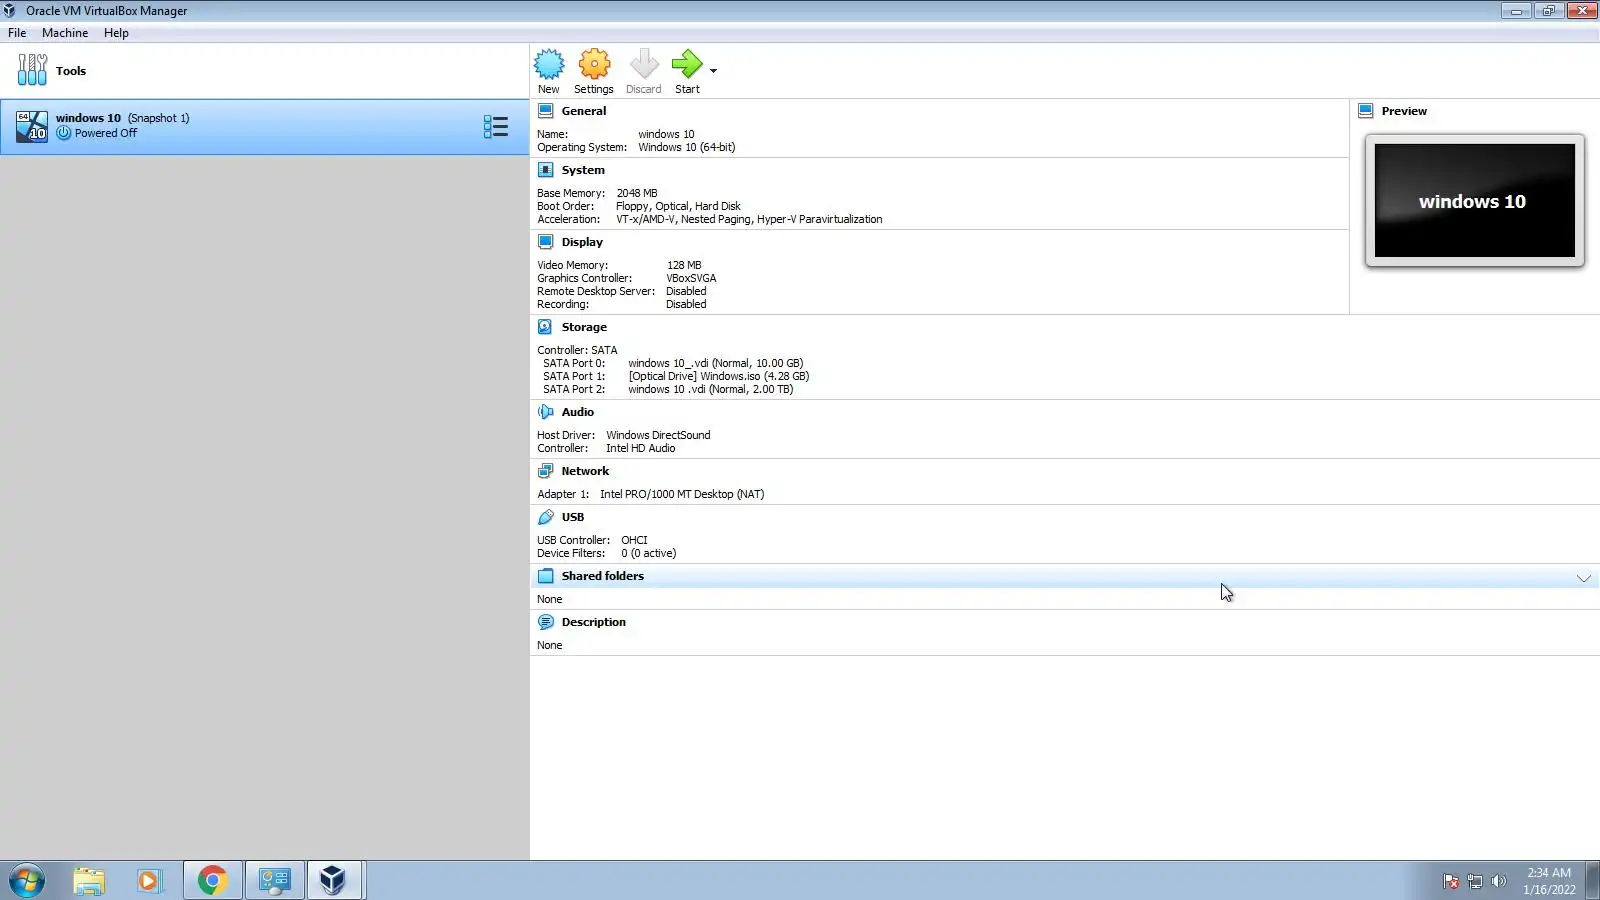Screen dimensions: 1600x900
Task: Open the Network settings header link
Action: [585, 471]
